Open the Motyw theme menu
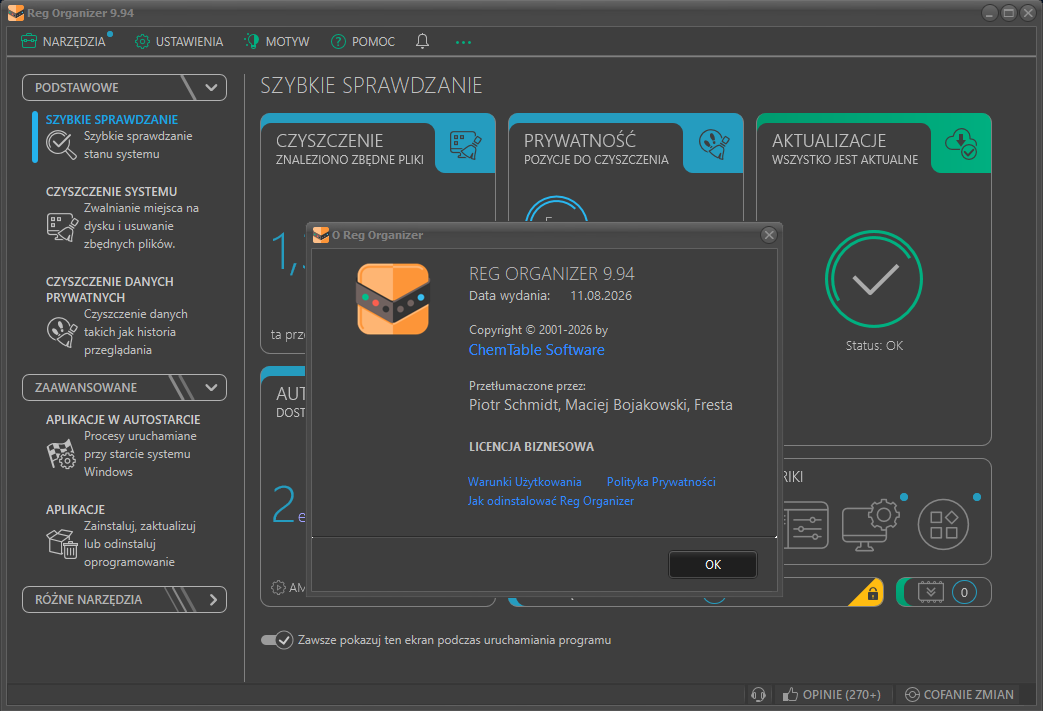 pyautogui.click(x=277, y=41)
